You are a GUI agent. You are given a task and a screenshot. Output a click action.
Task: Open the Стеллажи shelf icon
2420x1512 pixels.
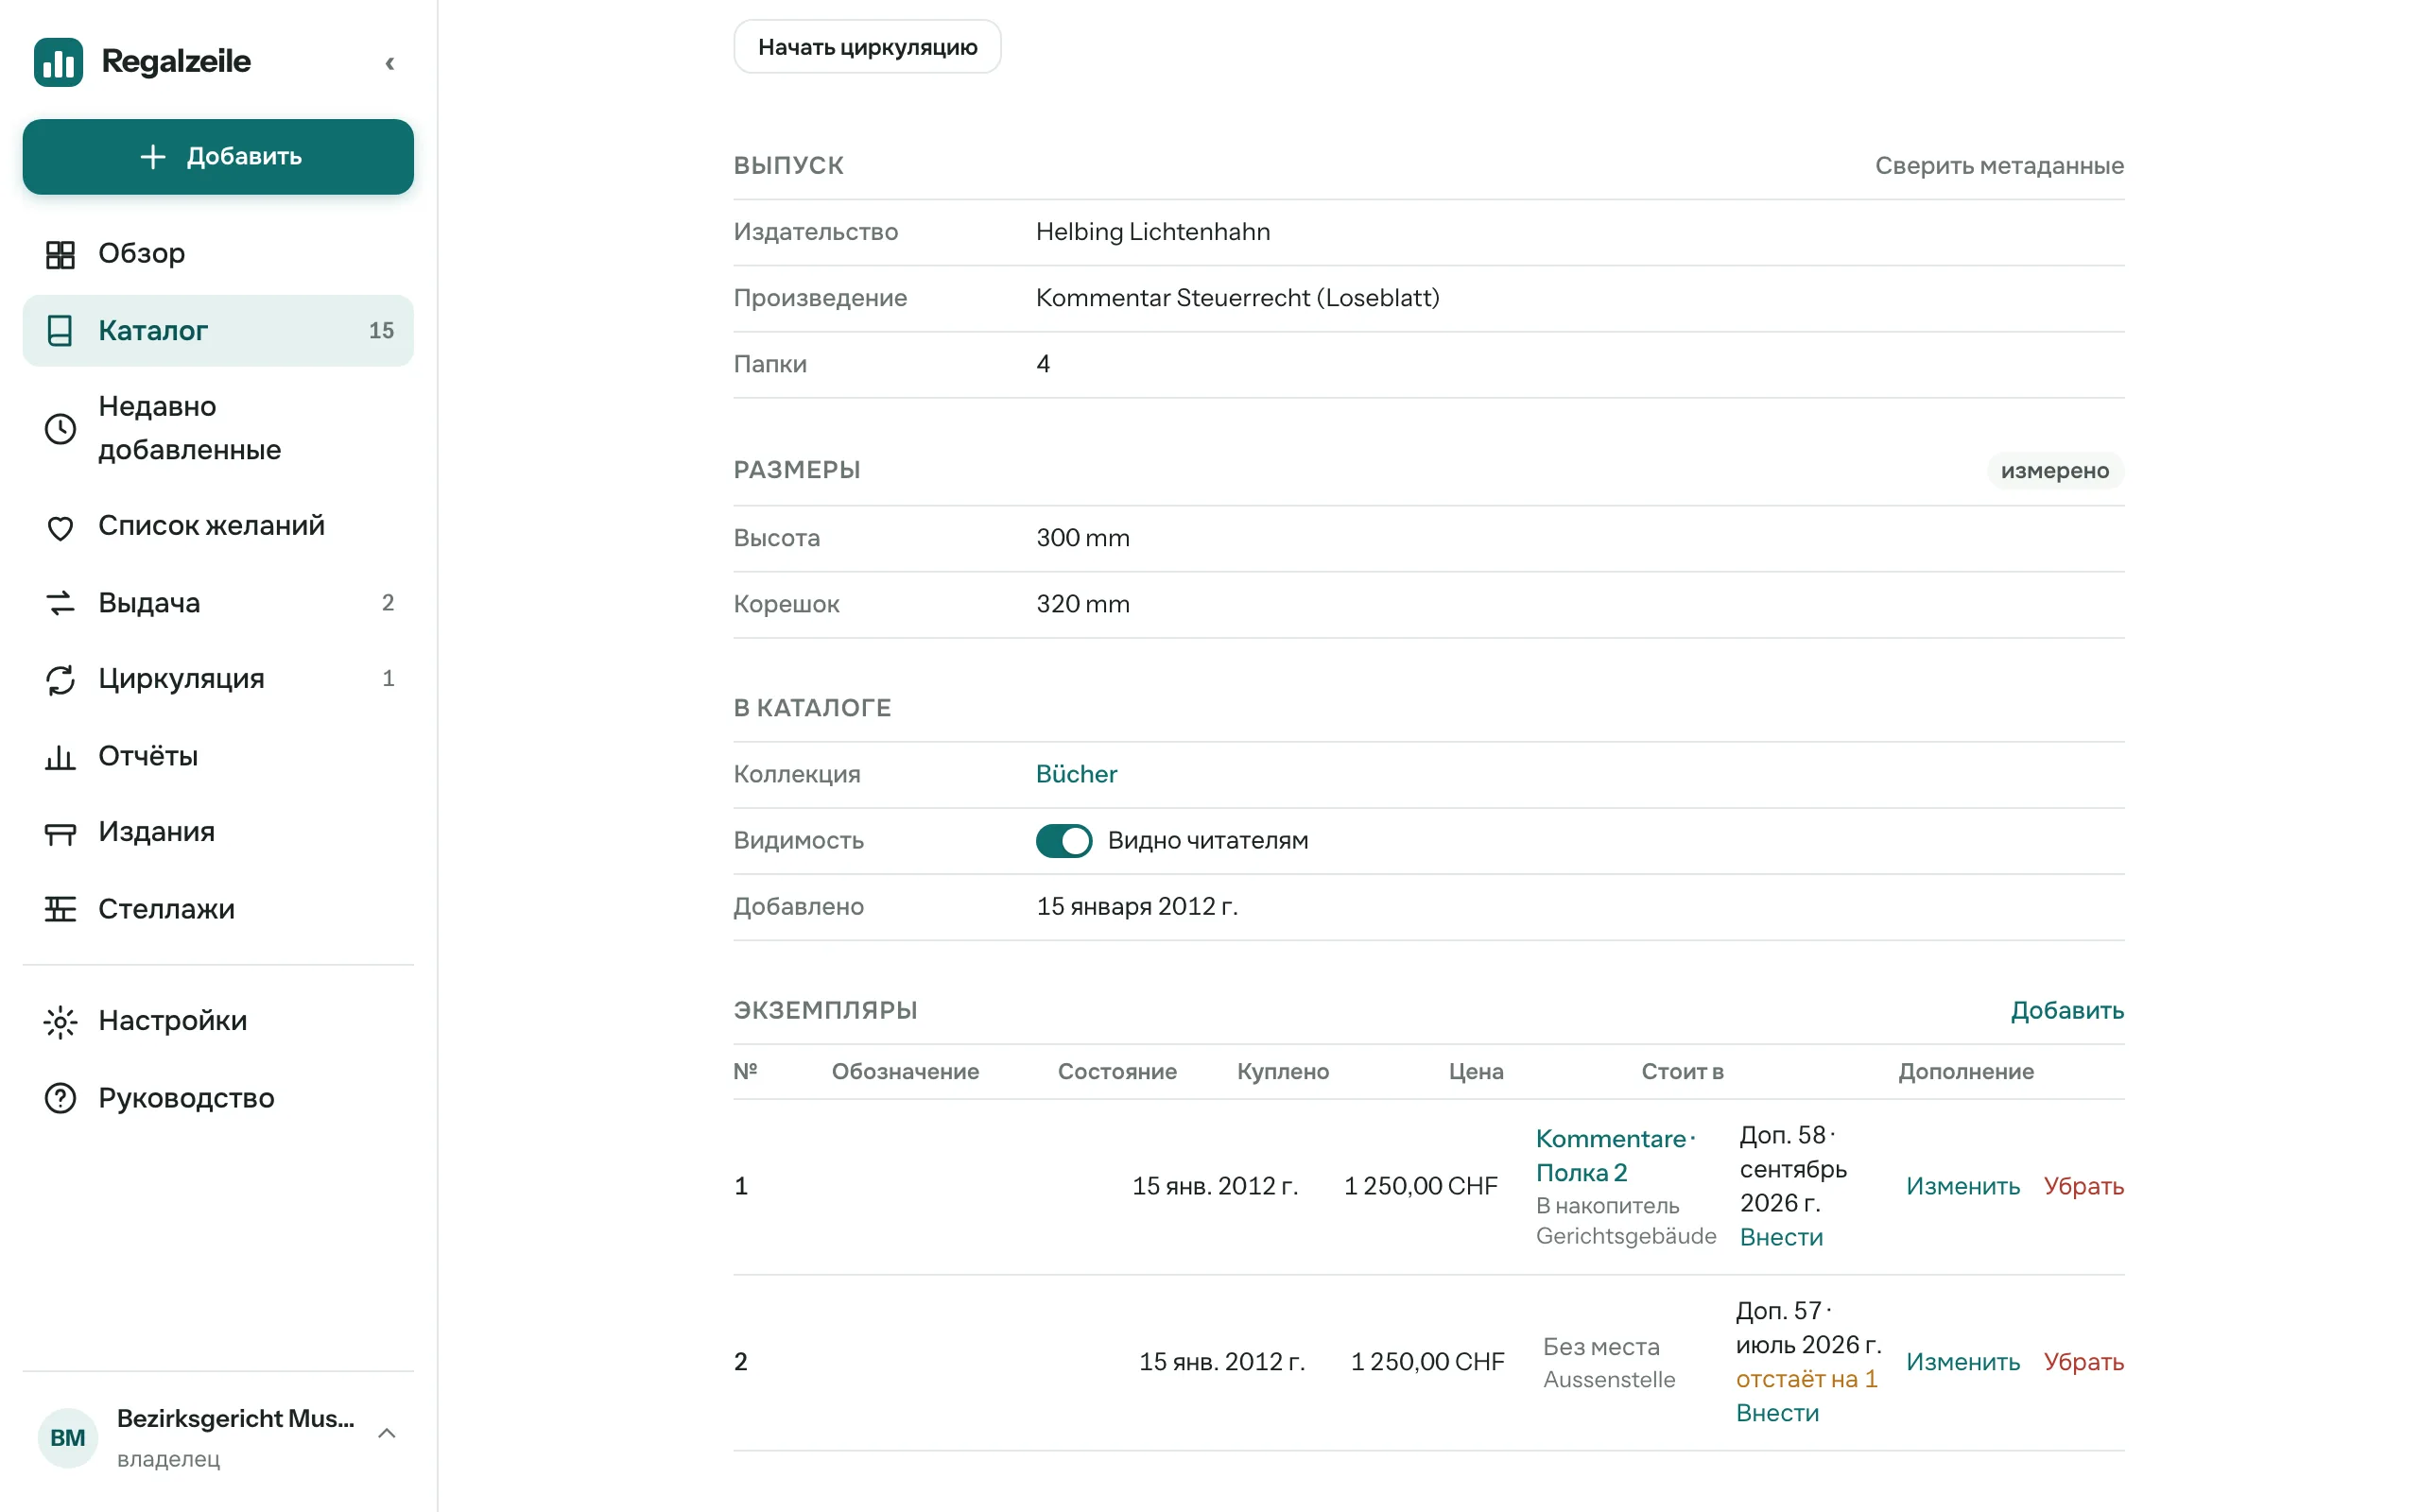pyautogui.click(x=60, y=909)
